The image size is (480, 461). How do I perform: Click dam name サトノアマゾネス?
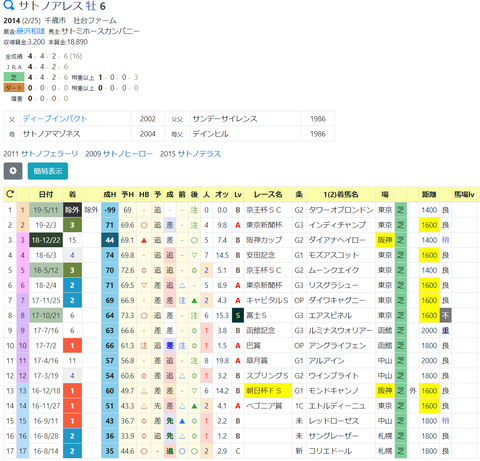click(x=51, y=134)
